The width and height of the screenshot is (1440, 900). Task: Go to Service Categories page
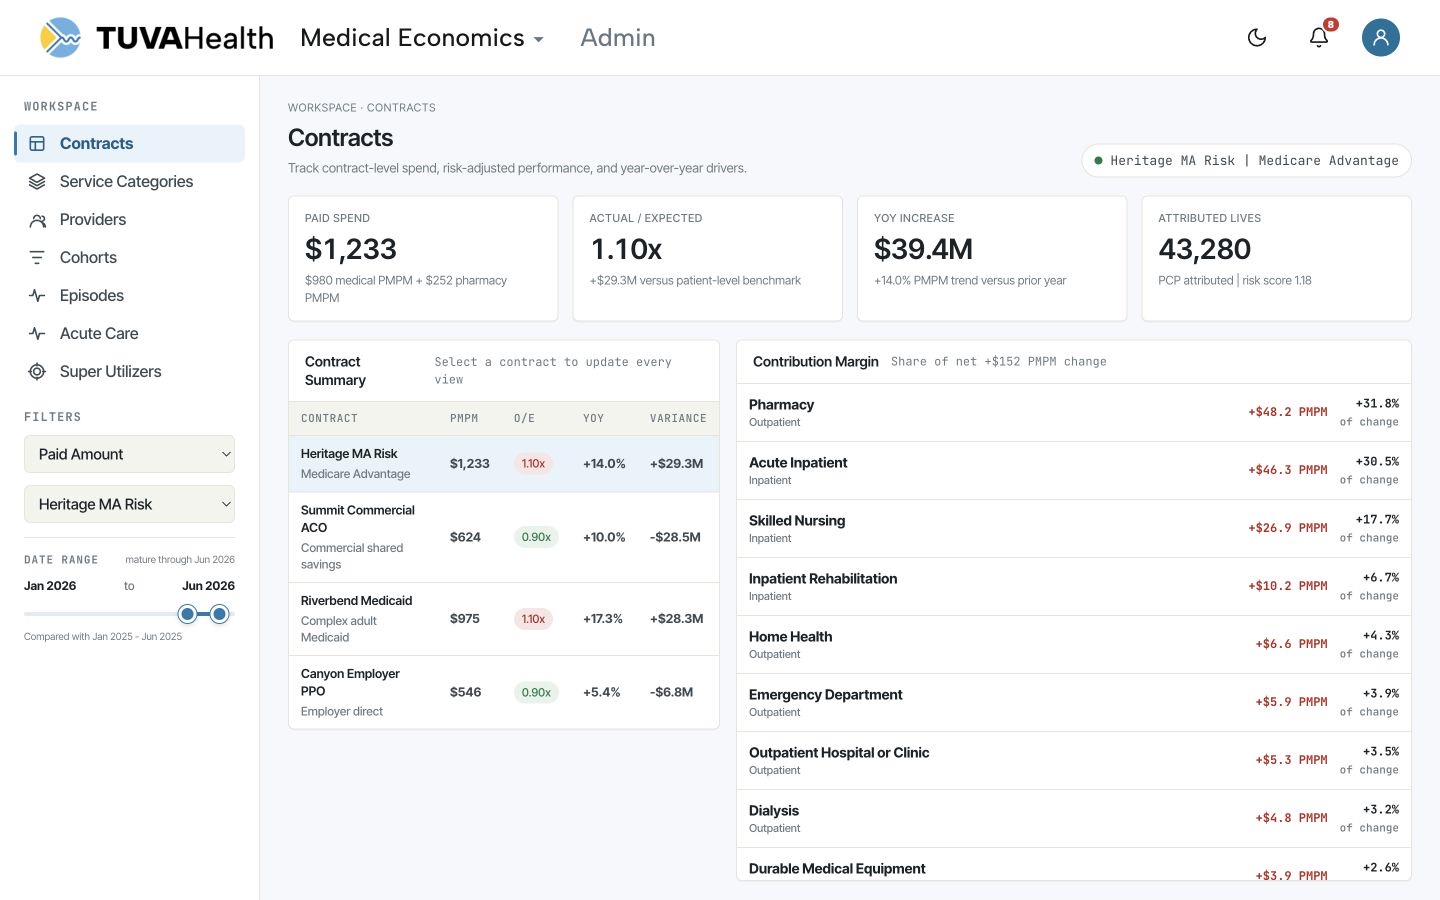pyautogui.click(x=130, y=181)
